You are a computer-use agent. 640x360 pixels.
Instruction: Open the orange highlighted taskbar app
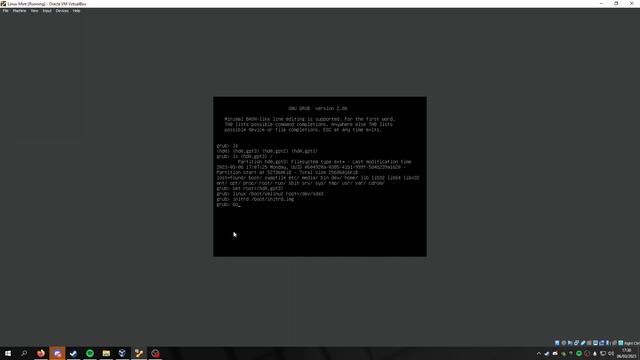click(57, 353)
